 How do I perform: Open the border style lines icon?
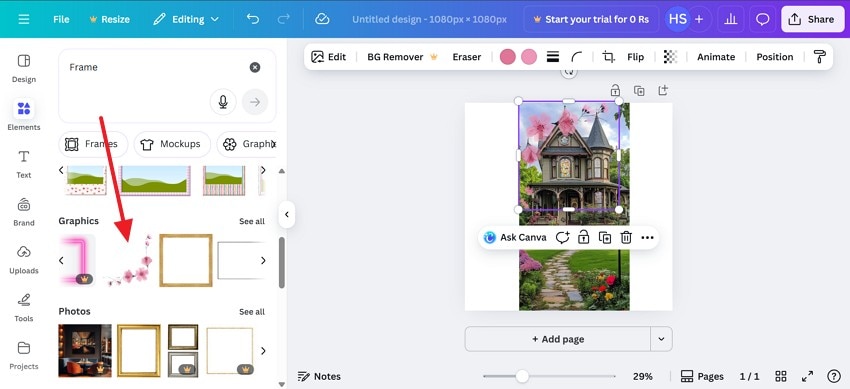(x=553, y=57)
